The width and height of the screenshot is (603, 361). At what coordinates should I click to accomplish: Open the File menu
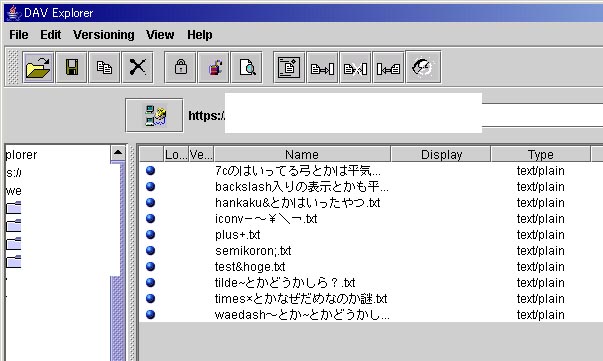pos(18,35)
